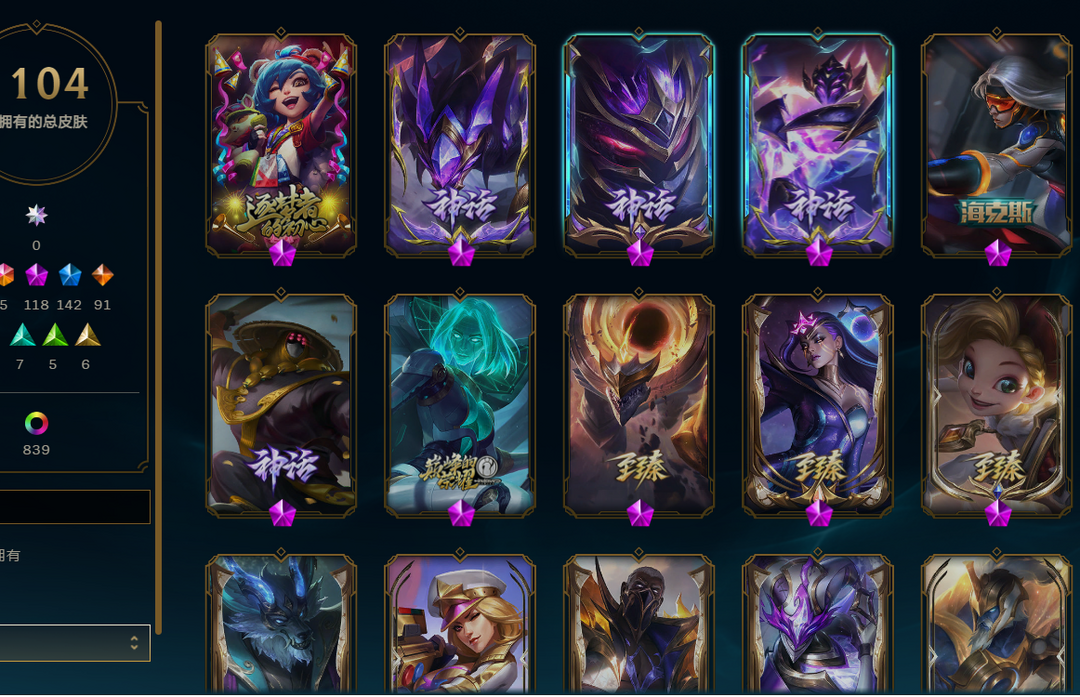Open the blue wolf skin card
1080x697 pixels.
pyautogui.click(x=281, y=623)
